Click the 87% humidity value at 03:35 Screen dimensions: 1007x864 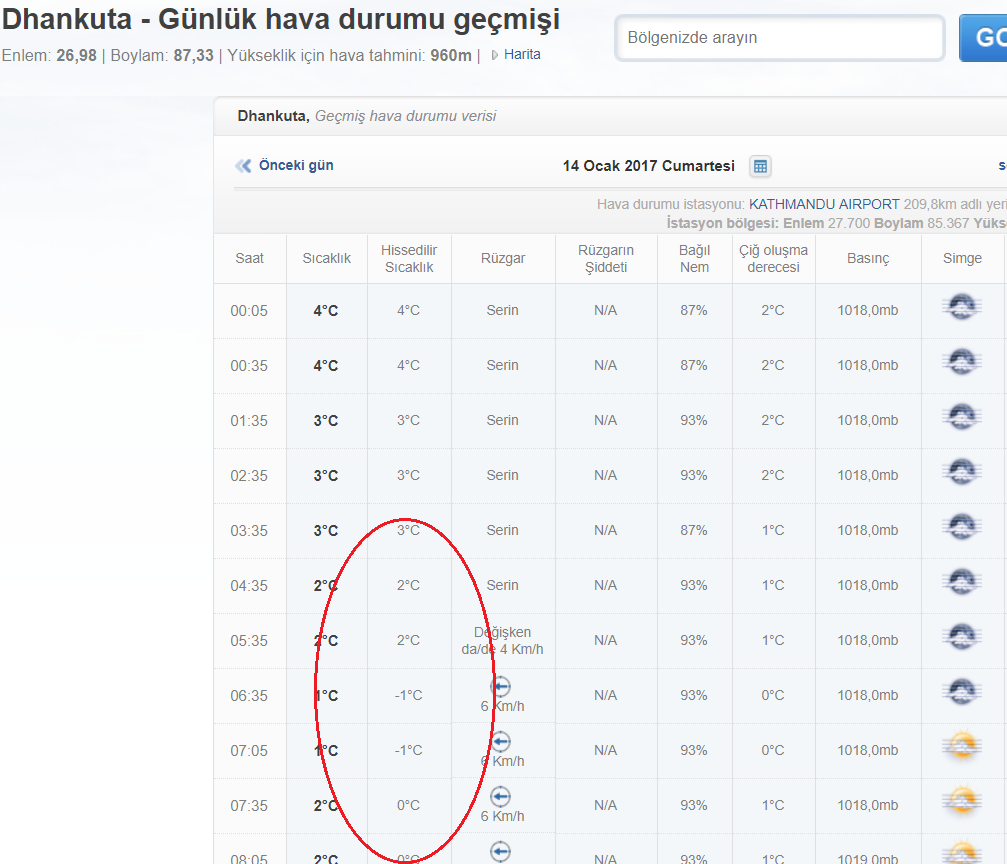[x=694, y=531]
